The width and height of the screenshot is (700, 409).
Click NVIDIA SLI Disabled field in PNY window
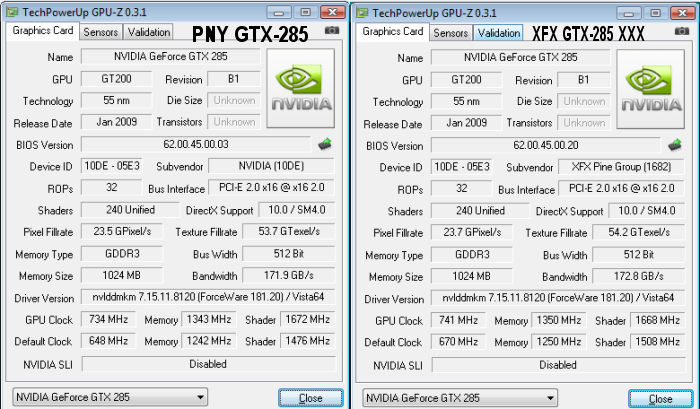point(208,364)
